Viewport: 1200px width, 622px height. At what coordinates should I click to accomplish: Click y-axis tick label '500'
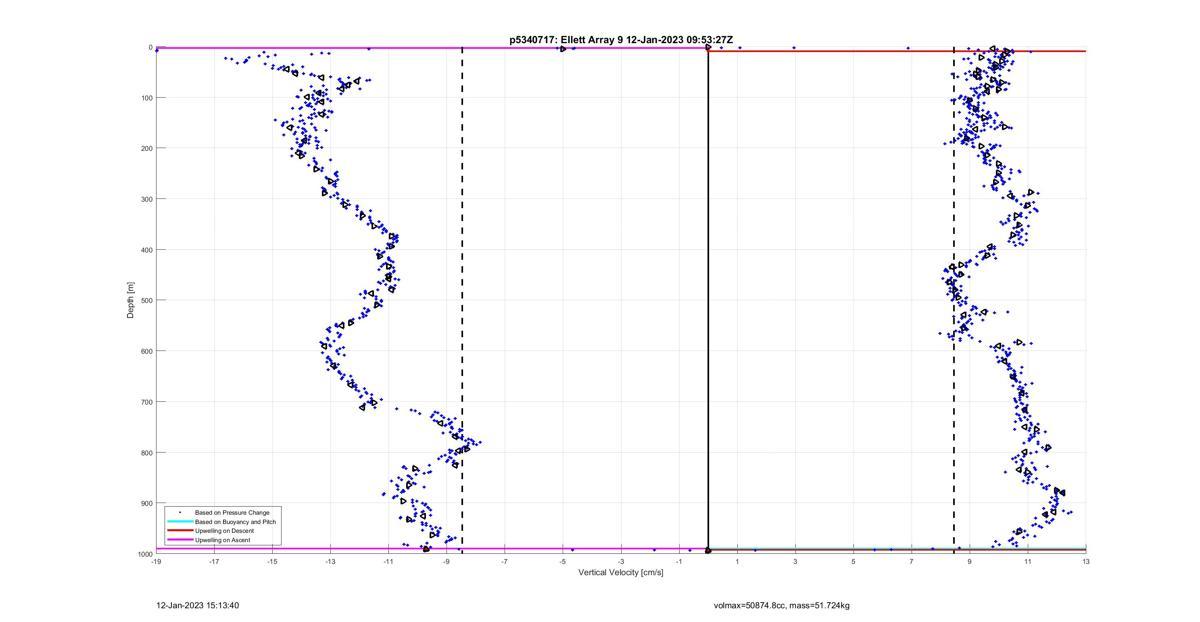coord(145,300)
